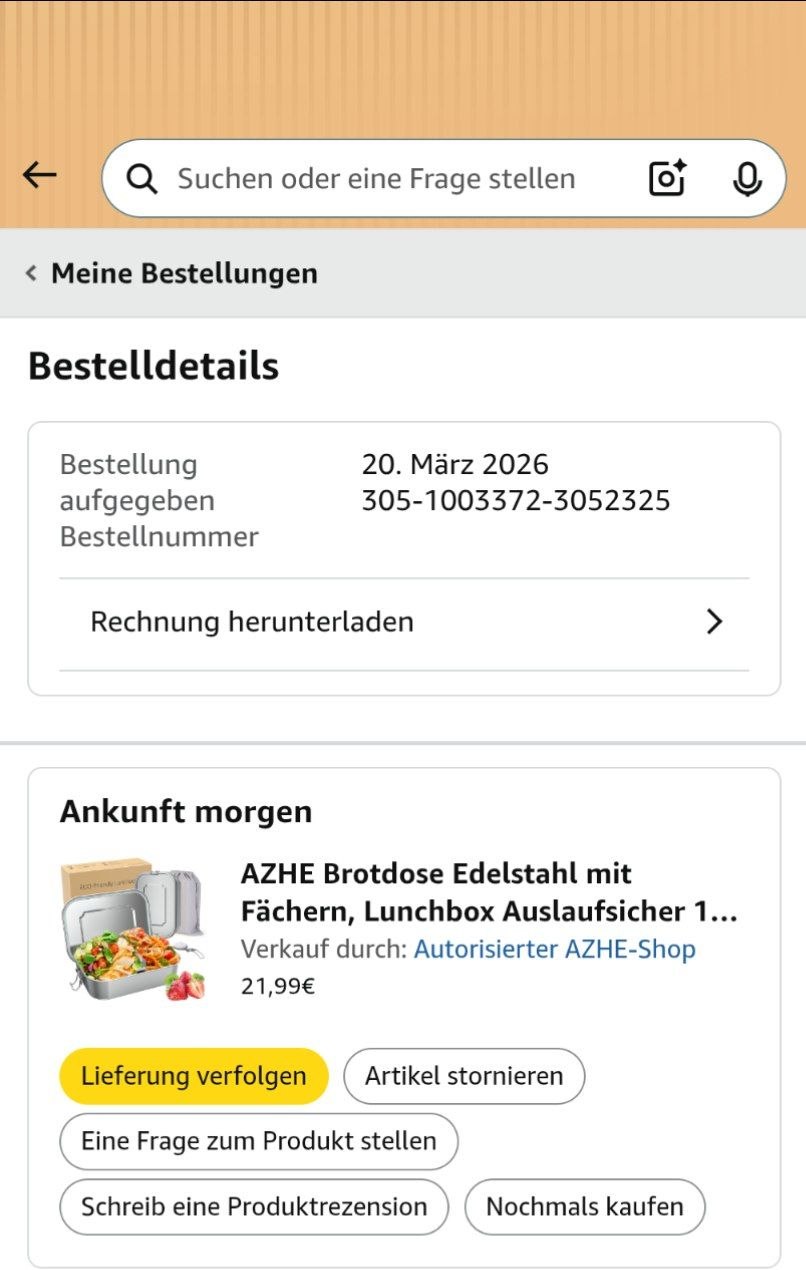Tap Schreib eine Produktrezension
This screenshot has width=806, height=1270.
(254, 1206)
